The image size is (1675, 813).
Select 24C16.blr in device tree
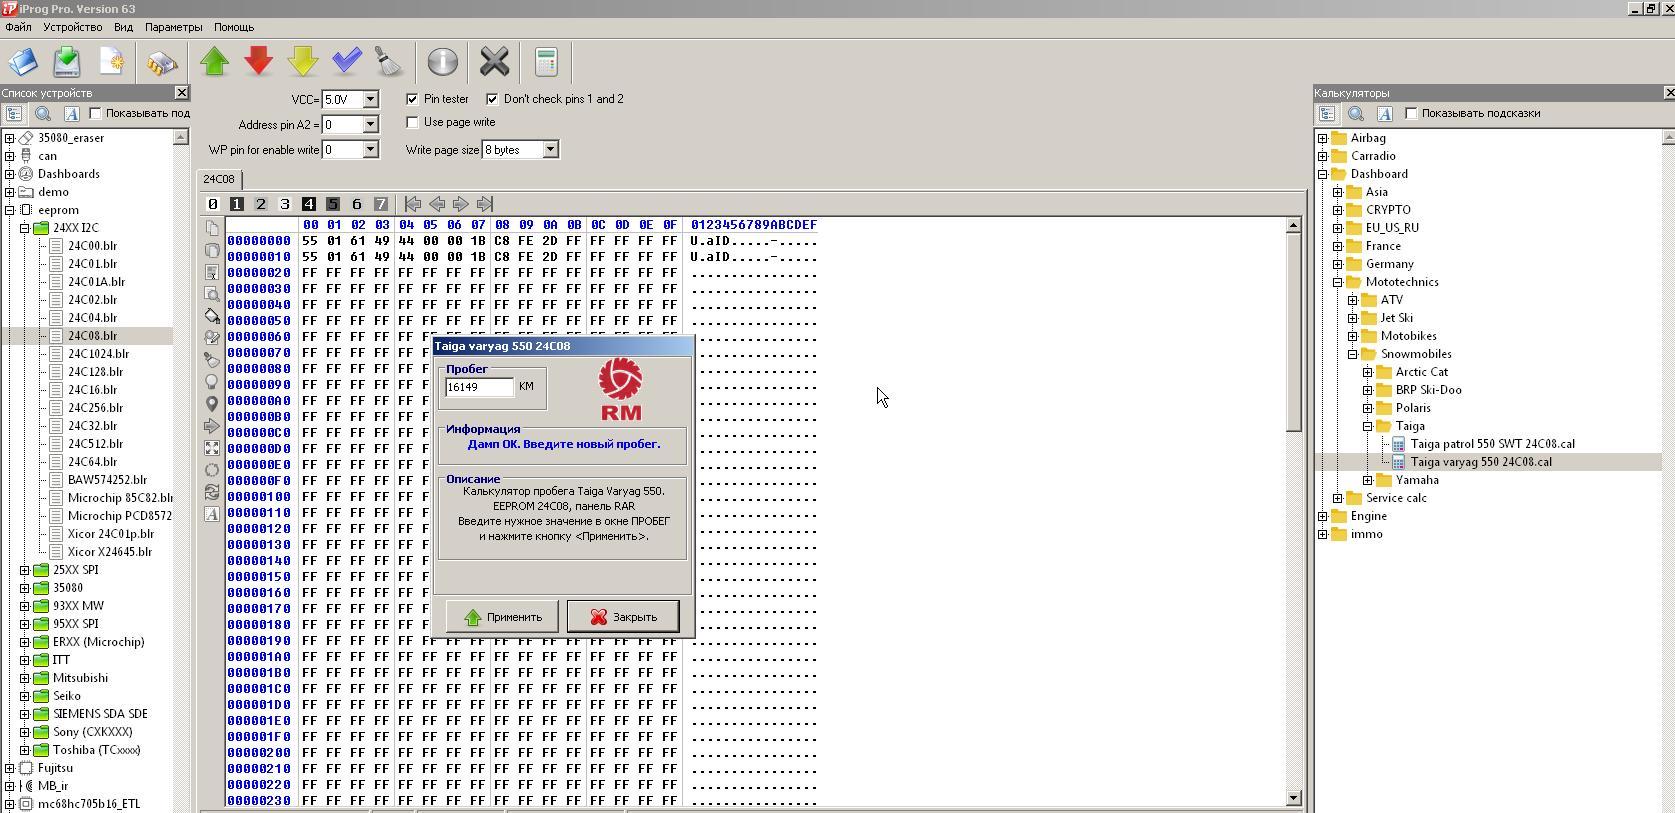(x=92, y=390)
